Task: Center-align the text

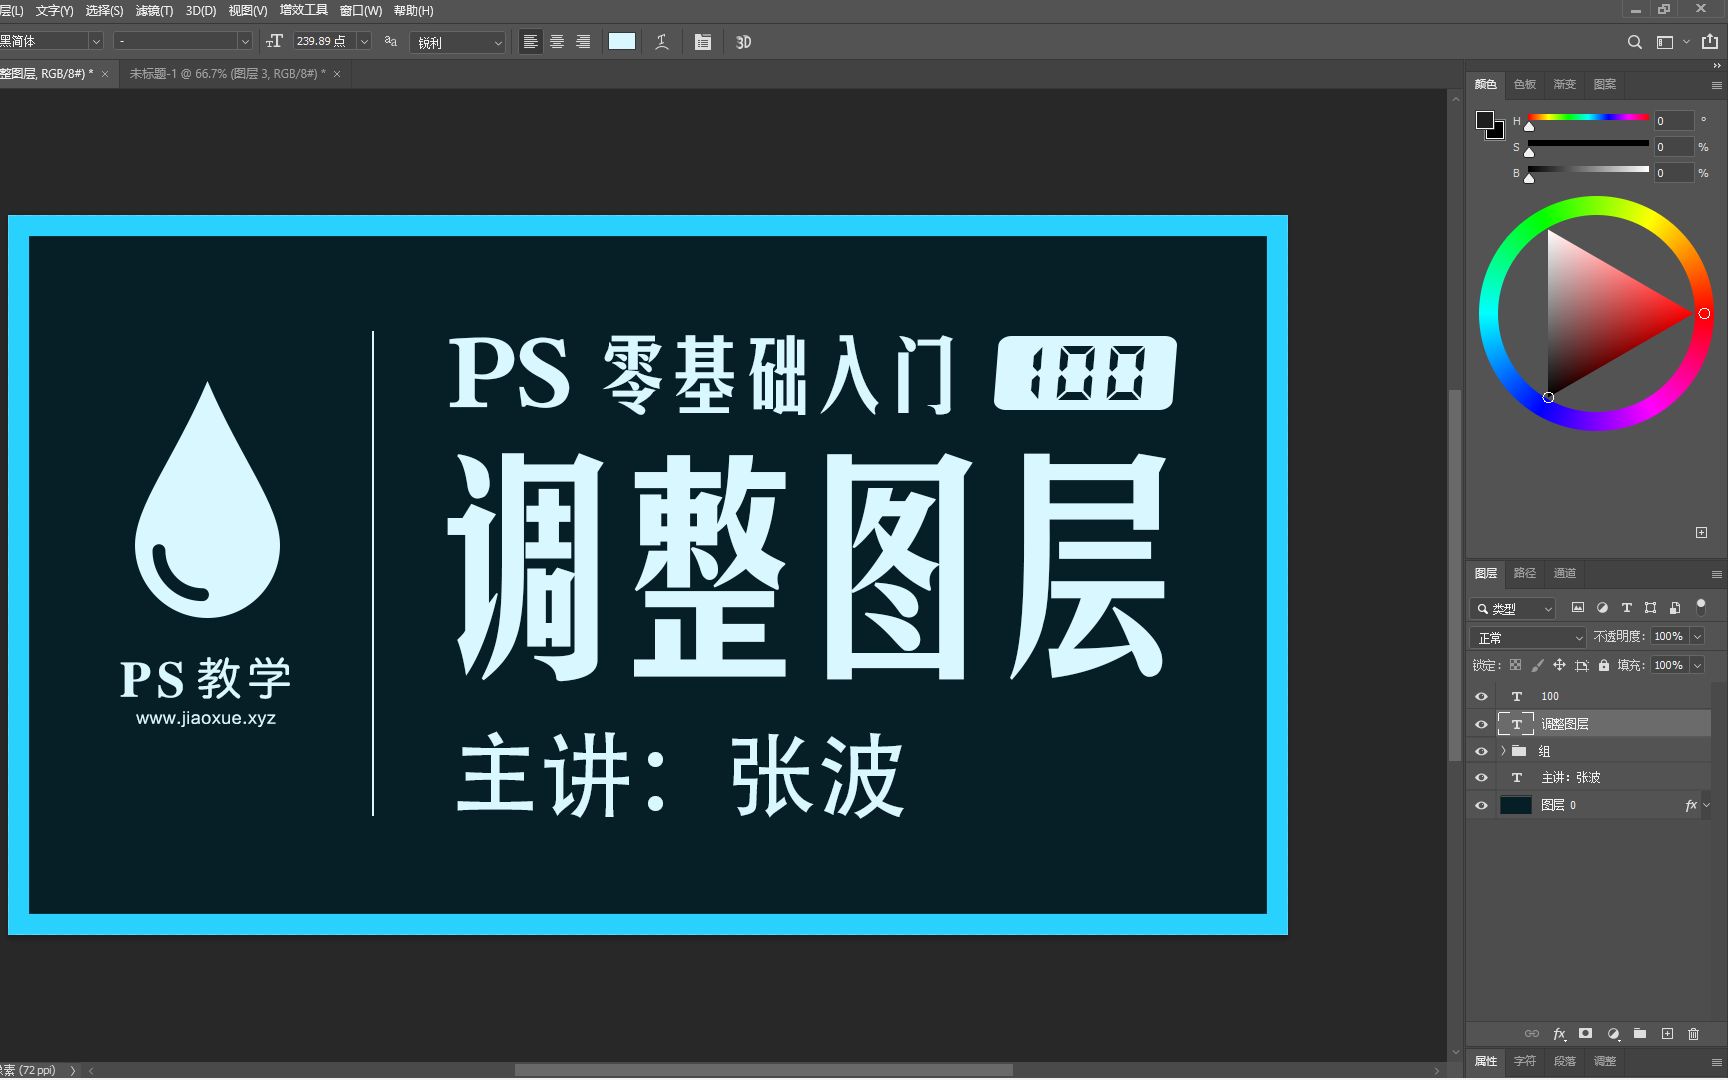Action: point(557,42)
